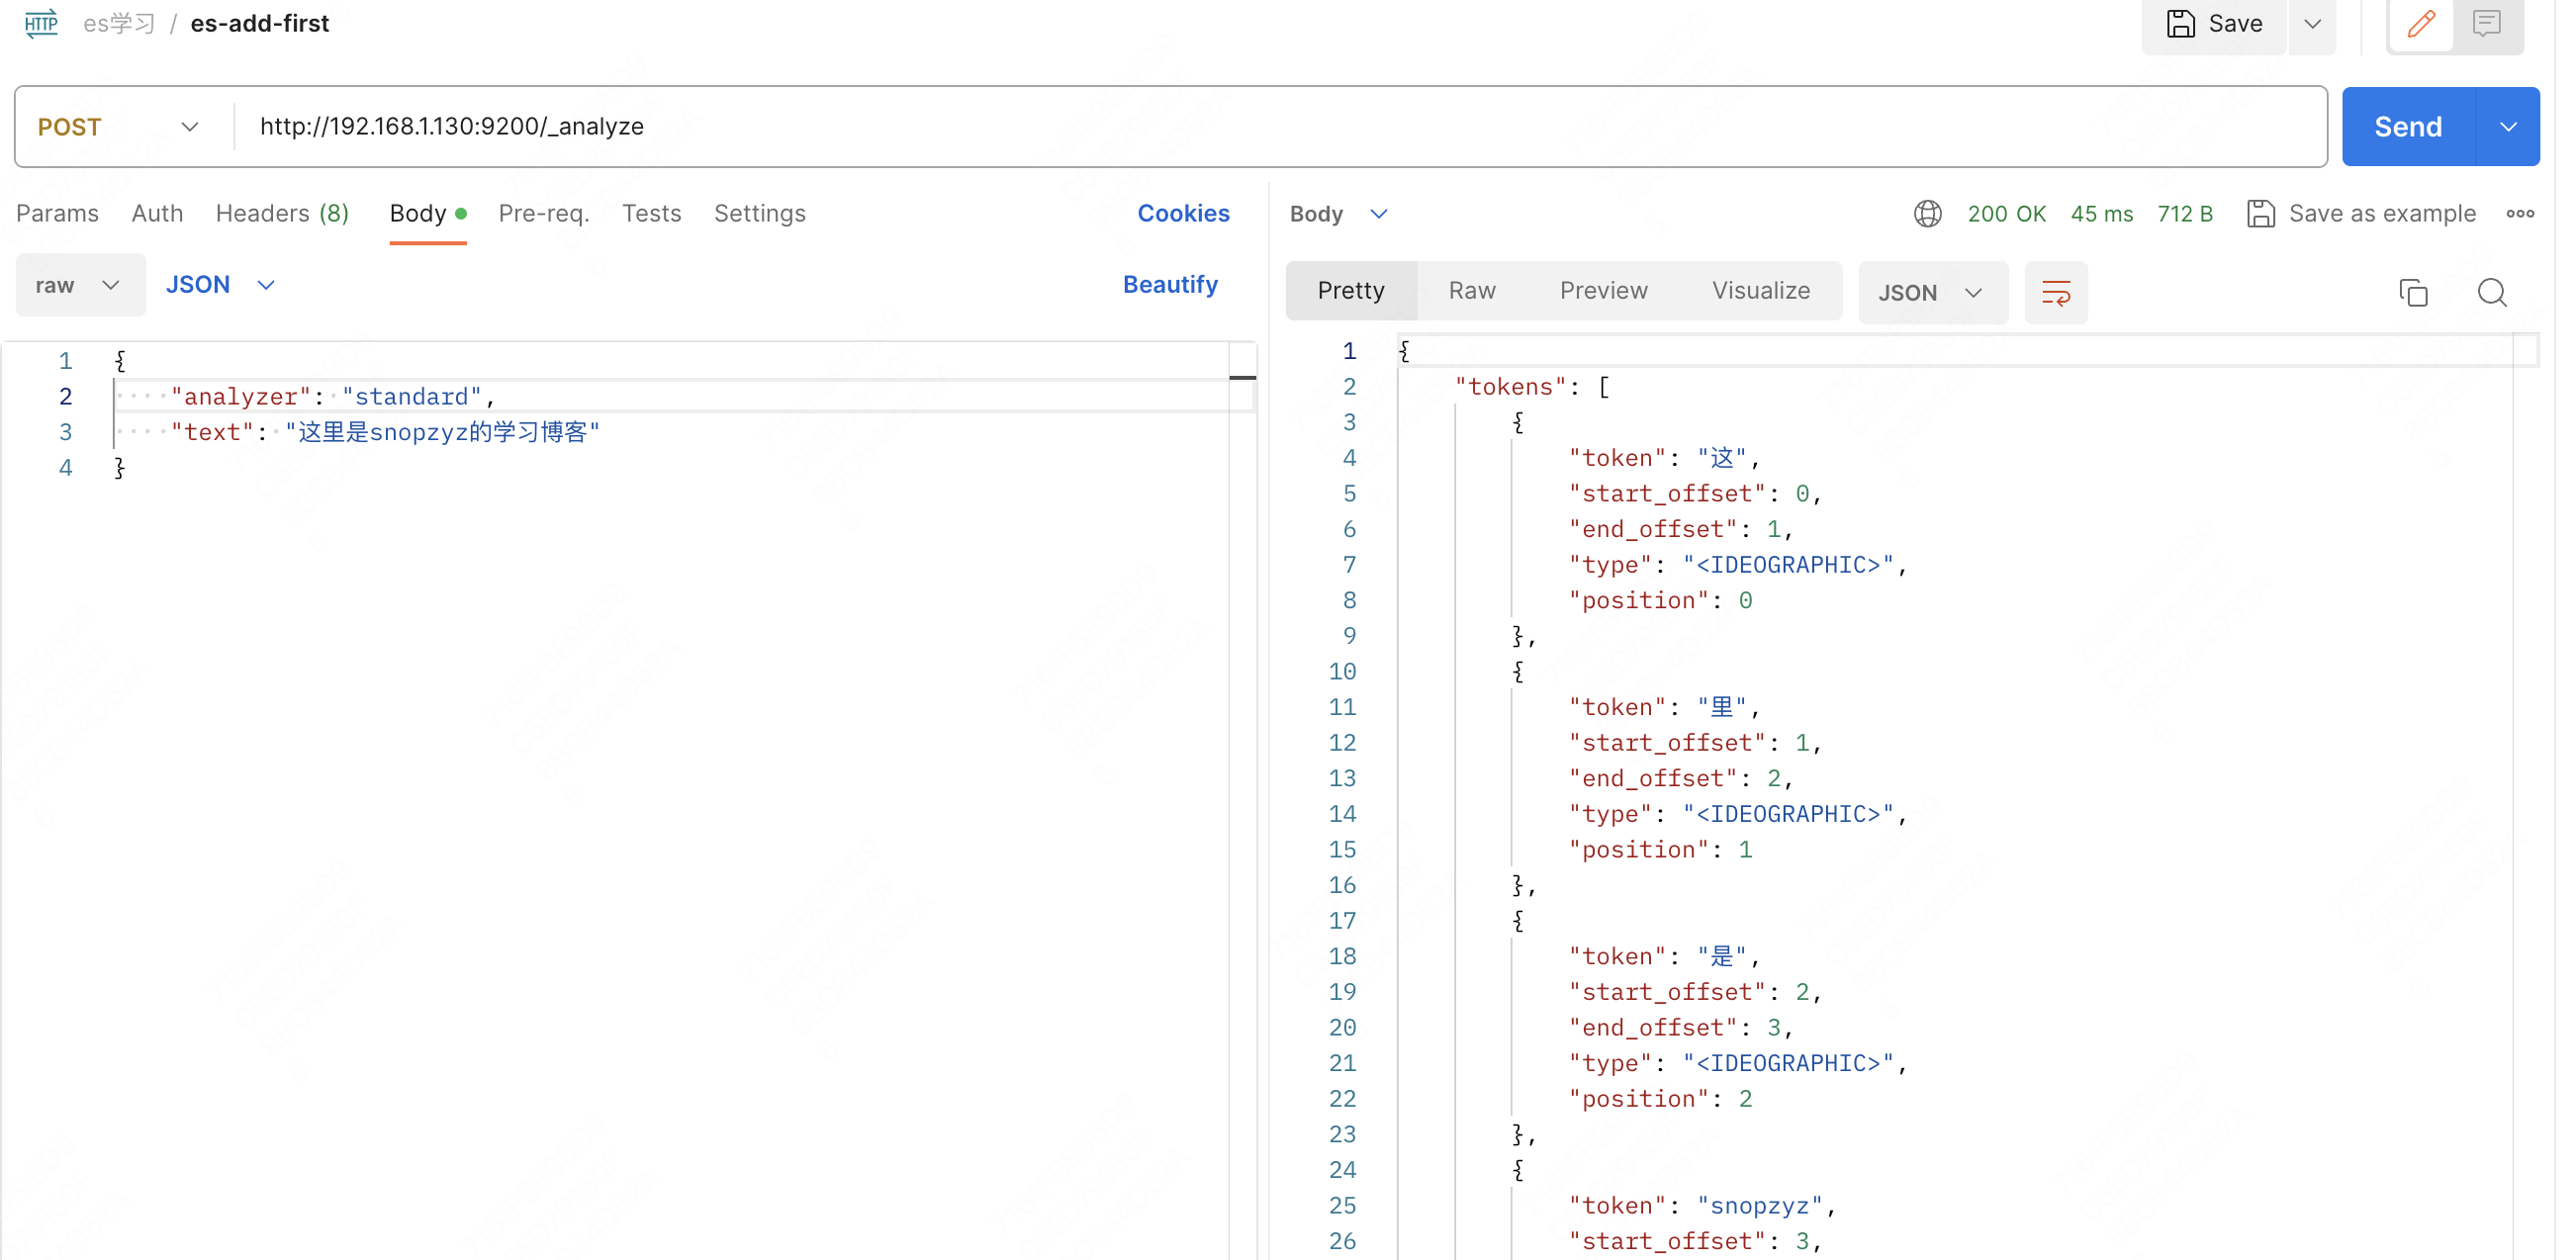Save the response as example
The width and height of the screenshot is (2576, 1260).
[2361, 214]
